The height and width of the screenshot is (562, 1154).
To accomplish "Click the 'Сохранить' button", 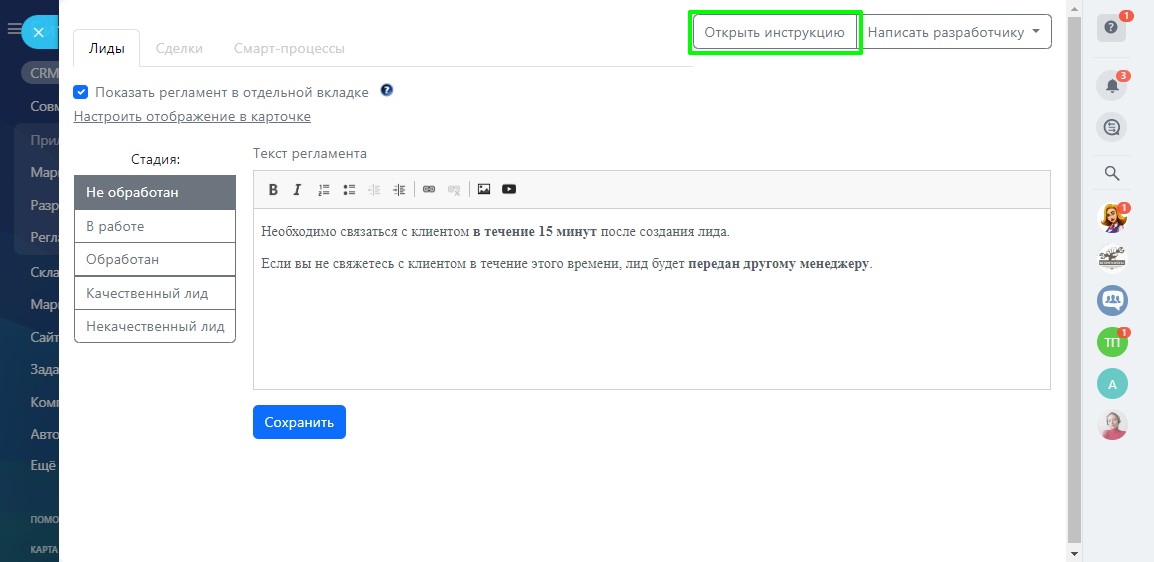I will click(x=299, y=422).
